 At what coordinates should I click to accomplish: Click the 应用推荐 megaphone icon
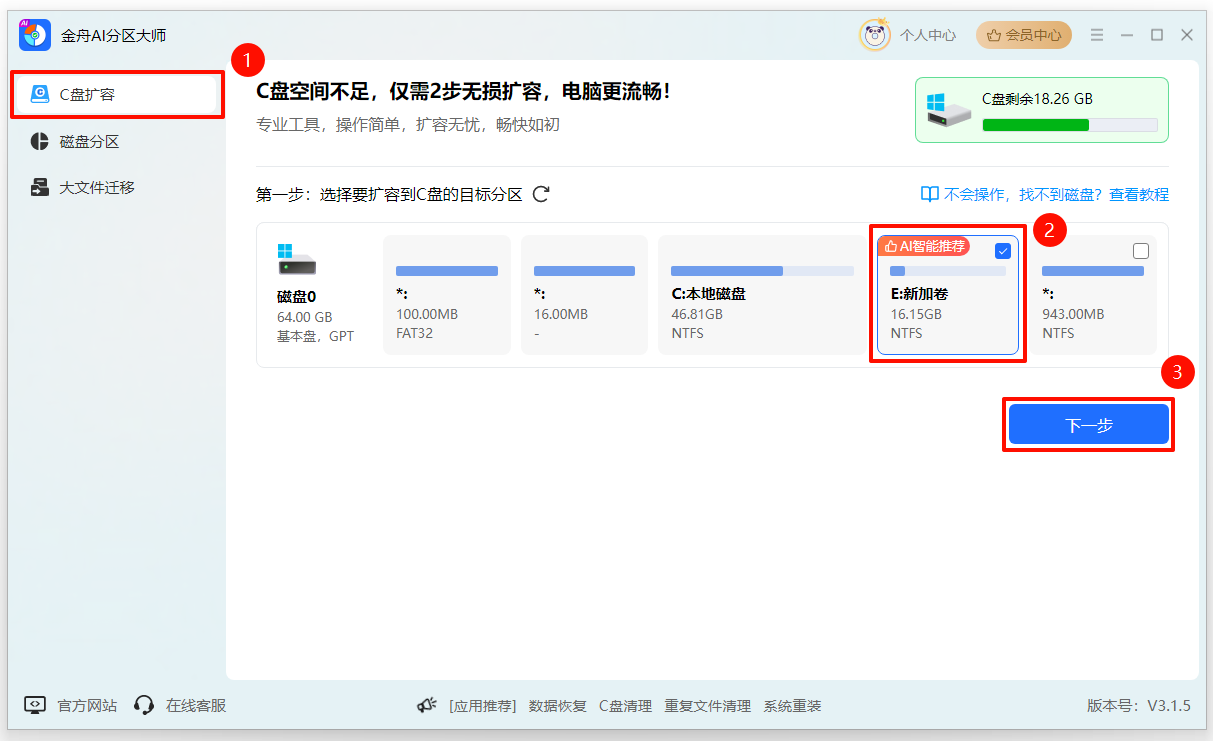pos(425,704)
